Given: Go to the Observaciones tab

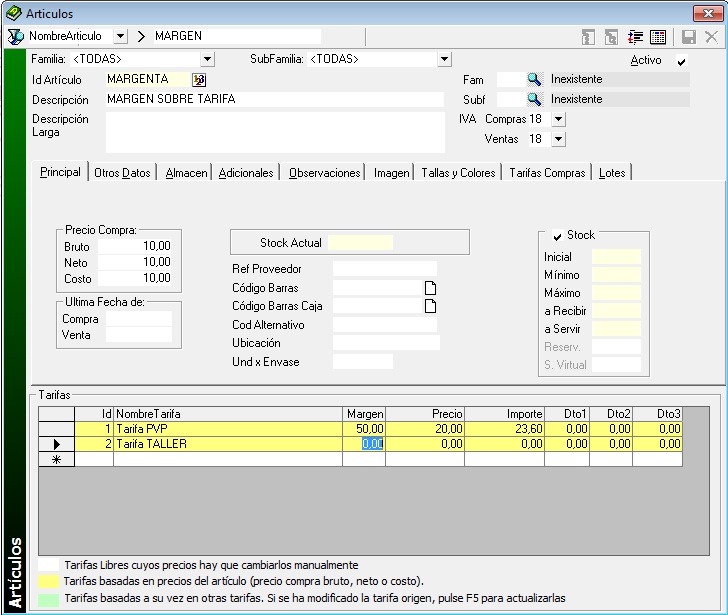Looking at the screenshot, I should [324, 173].
